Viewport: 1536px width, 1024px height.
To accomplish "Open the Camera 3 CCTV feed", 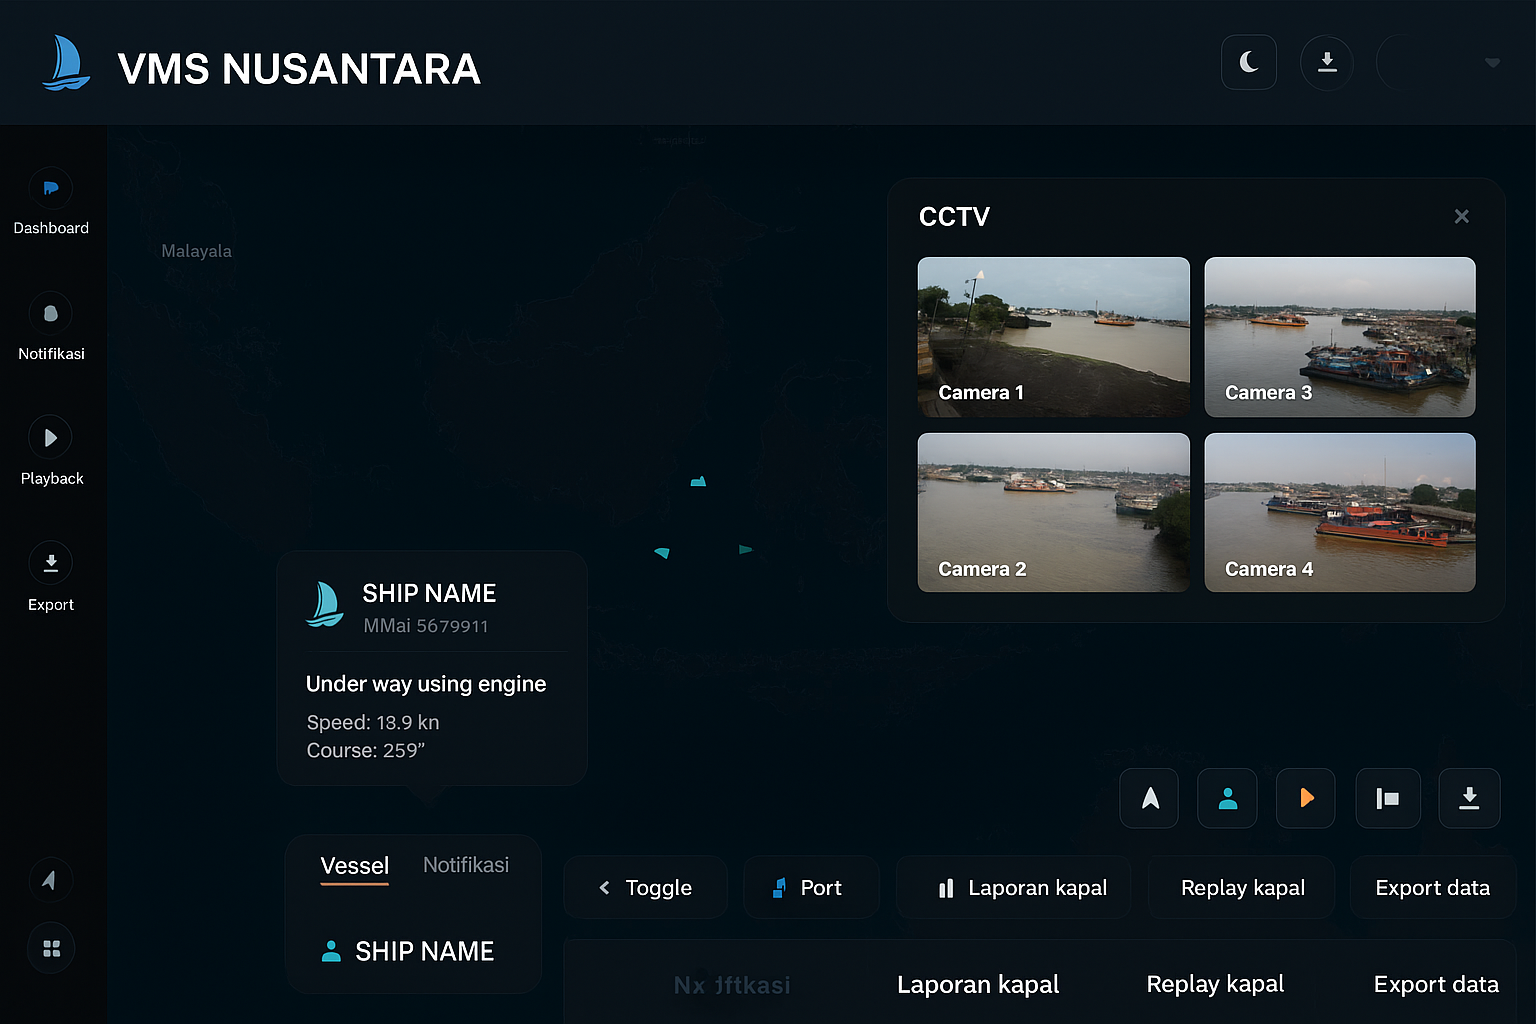I will coord(1339,337).
